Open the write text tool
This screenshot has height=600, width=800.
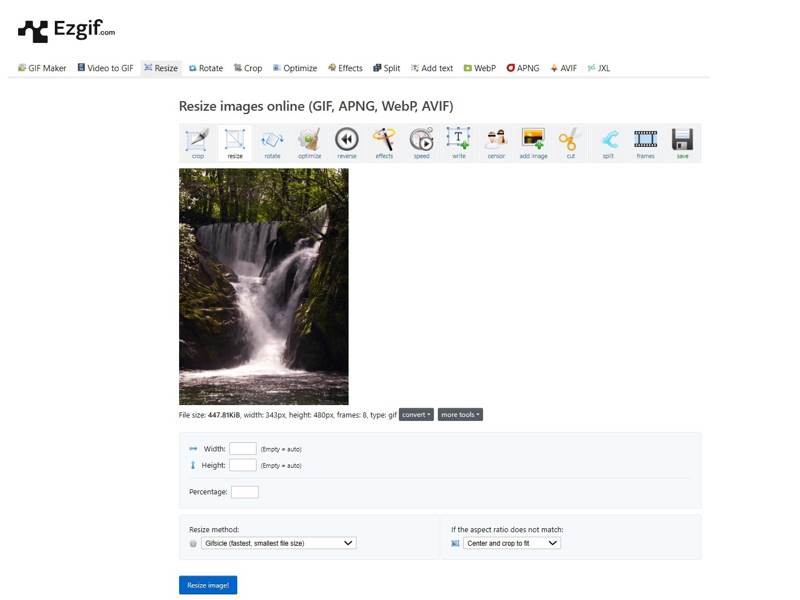[458, 142]
